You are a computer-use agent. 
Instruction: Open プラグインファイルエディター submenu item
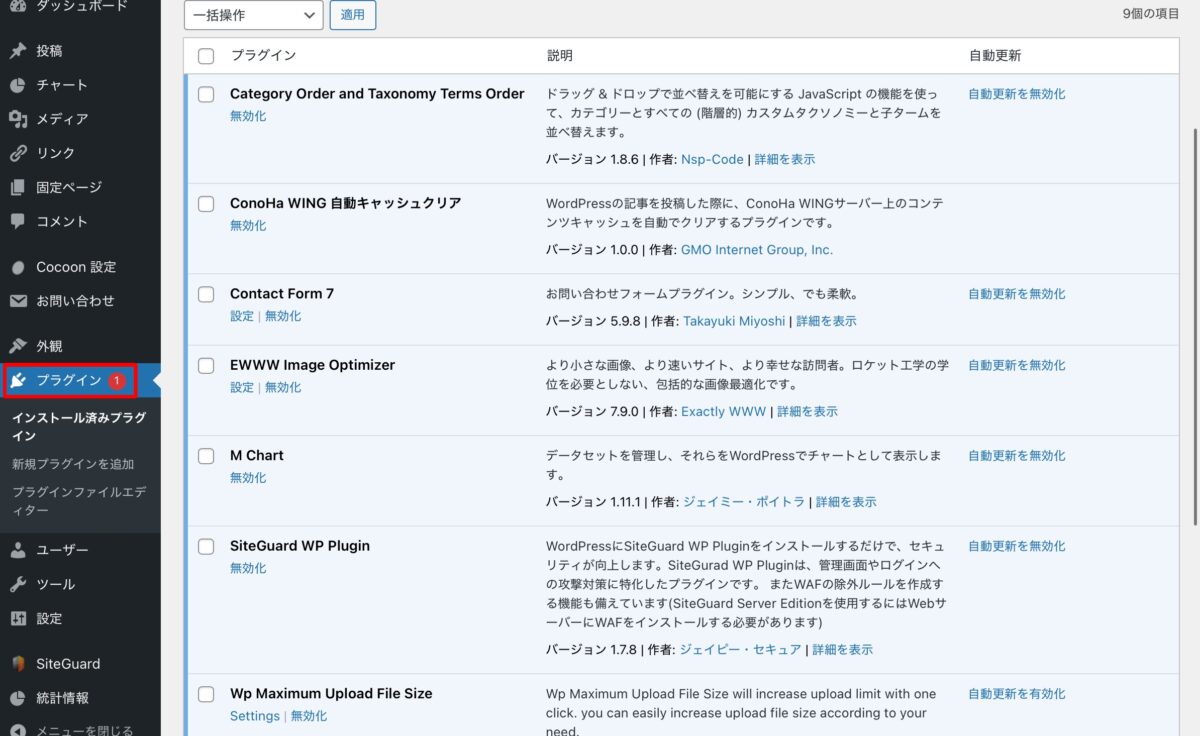point(79,501)
